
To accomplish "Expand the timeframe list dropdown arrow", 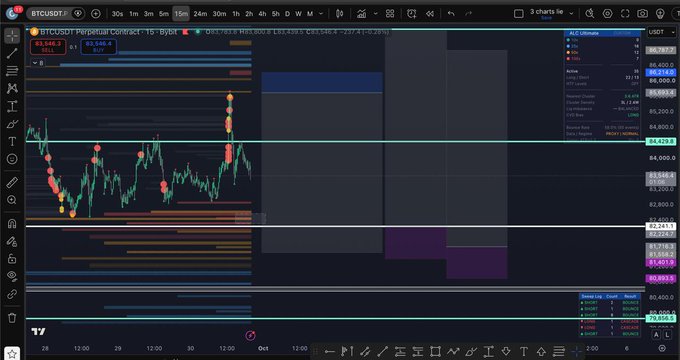I will tap(321, 14).
